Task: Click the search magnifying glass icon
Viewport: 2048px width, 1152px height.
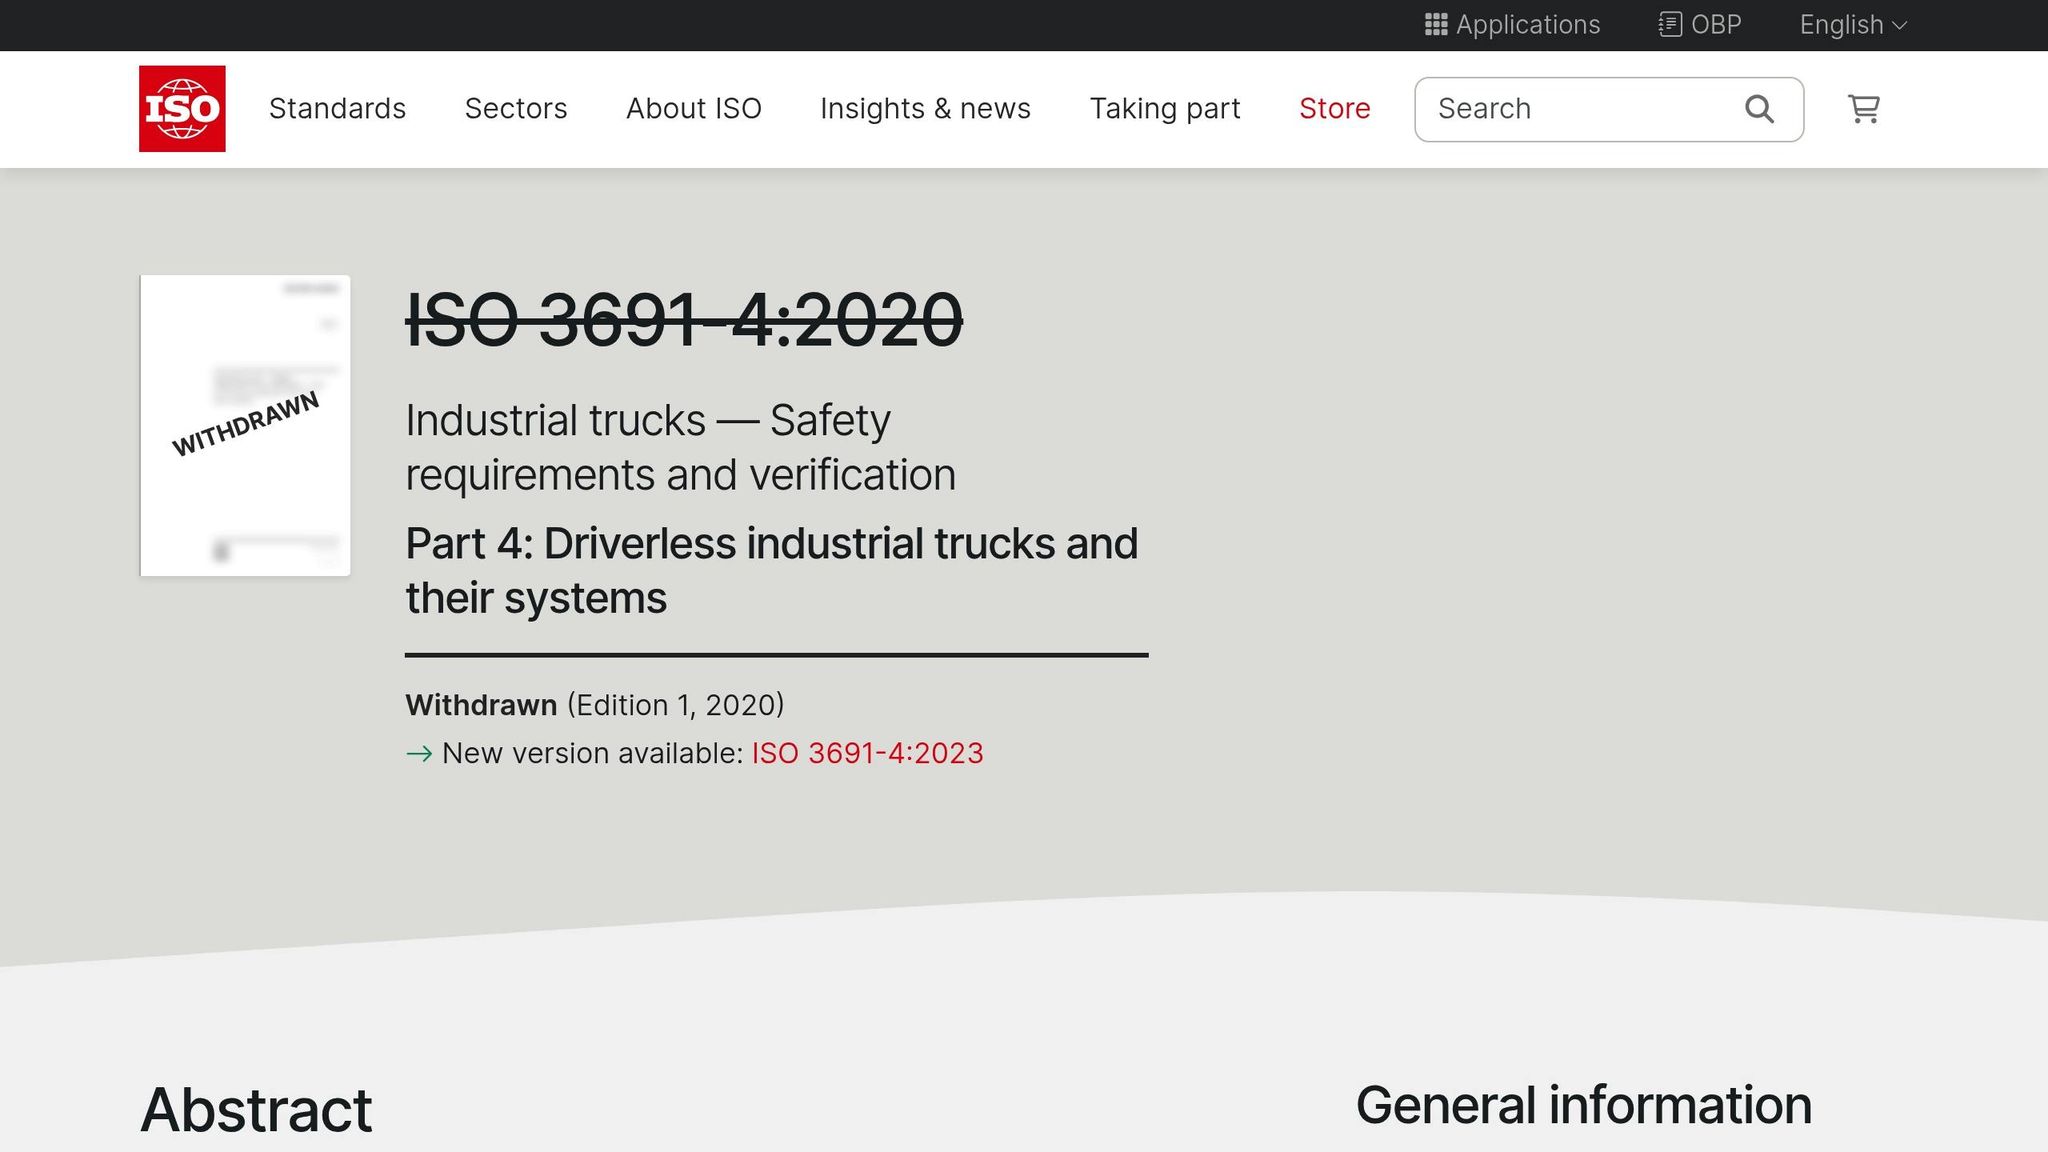Action: 1758,108
